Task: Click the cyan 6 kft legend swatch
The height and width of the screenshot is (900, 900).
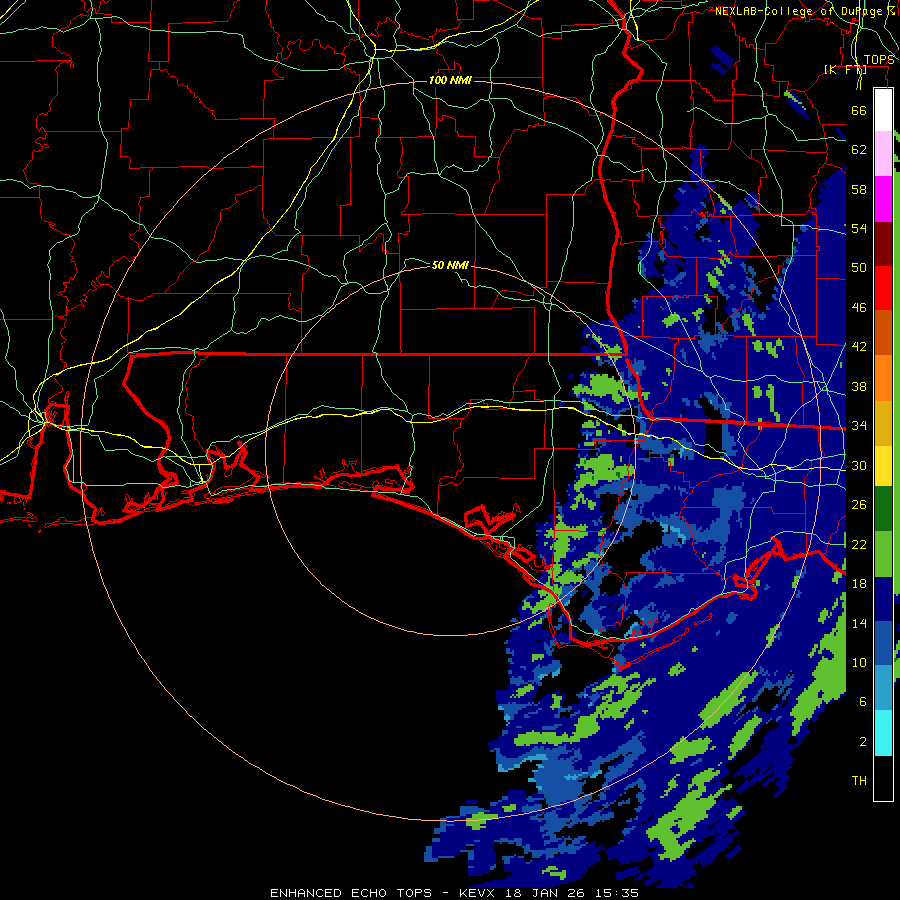Action: coord(883,733)
